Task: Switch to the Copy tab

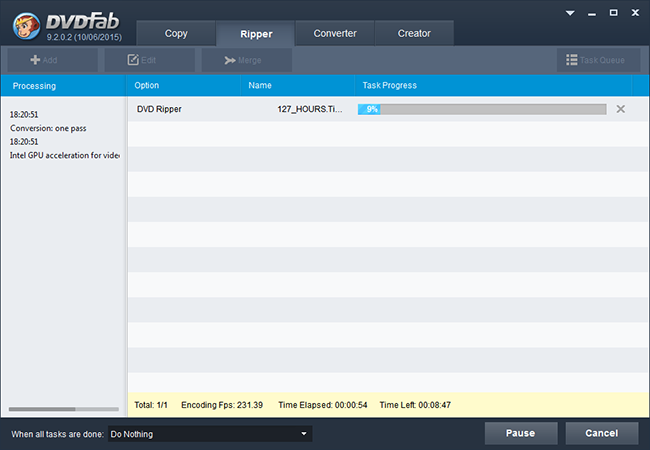Action: click(176, 33)
